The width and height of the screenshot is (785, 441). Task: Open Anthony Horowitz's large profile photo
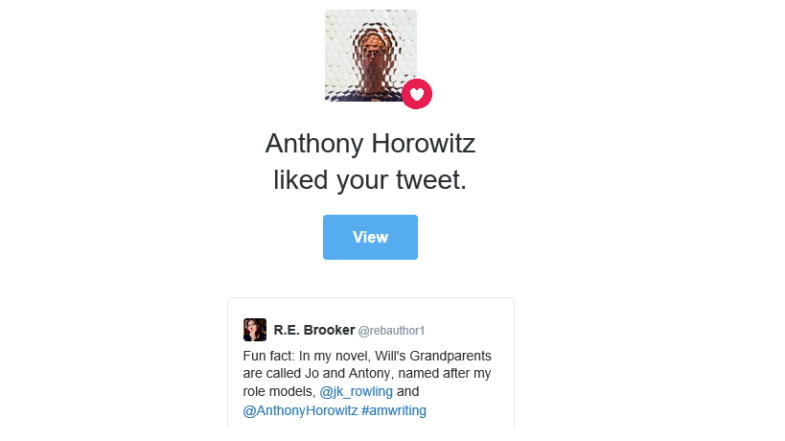(370, 56)
